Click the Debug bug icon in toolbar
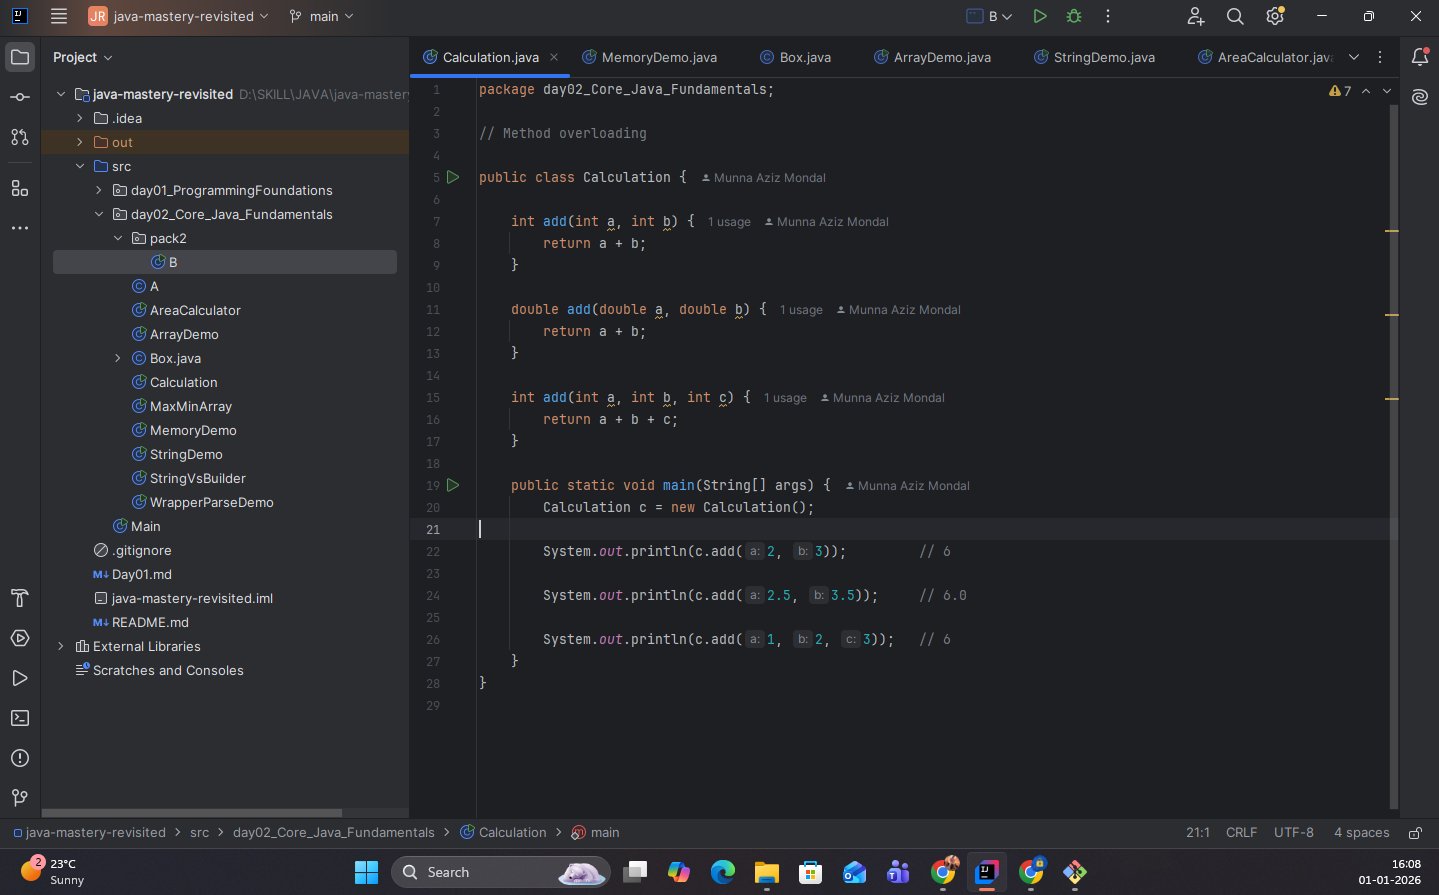Viewport: 1439px width, 895px height. coord(1074,16)
